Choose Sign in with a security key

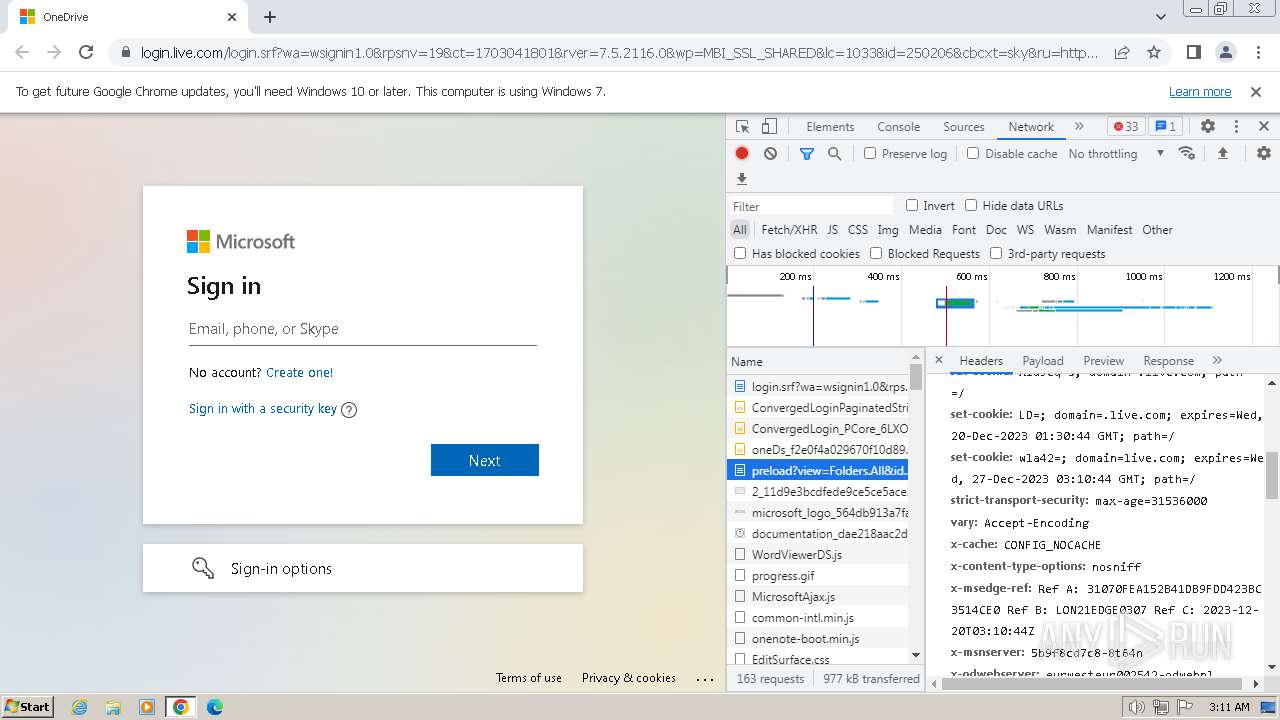[x=263, y=408]
